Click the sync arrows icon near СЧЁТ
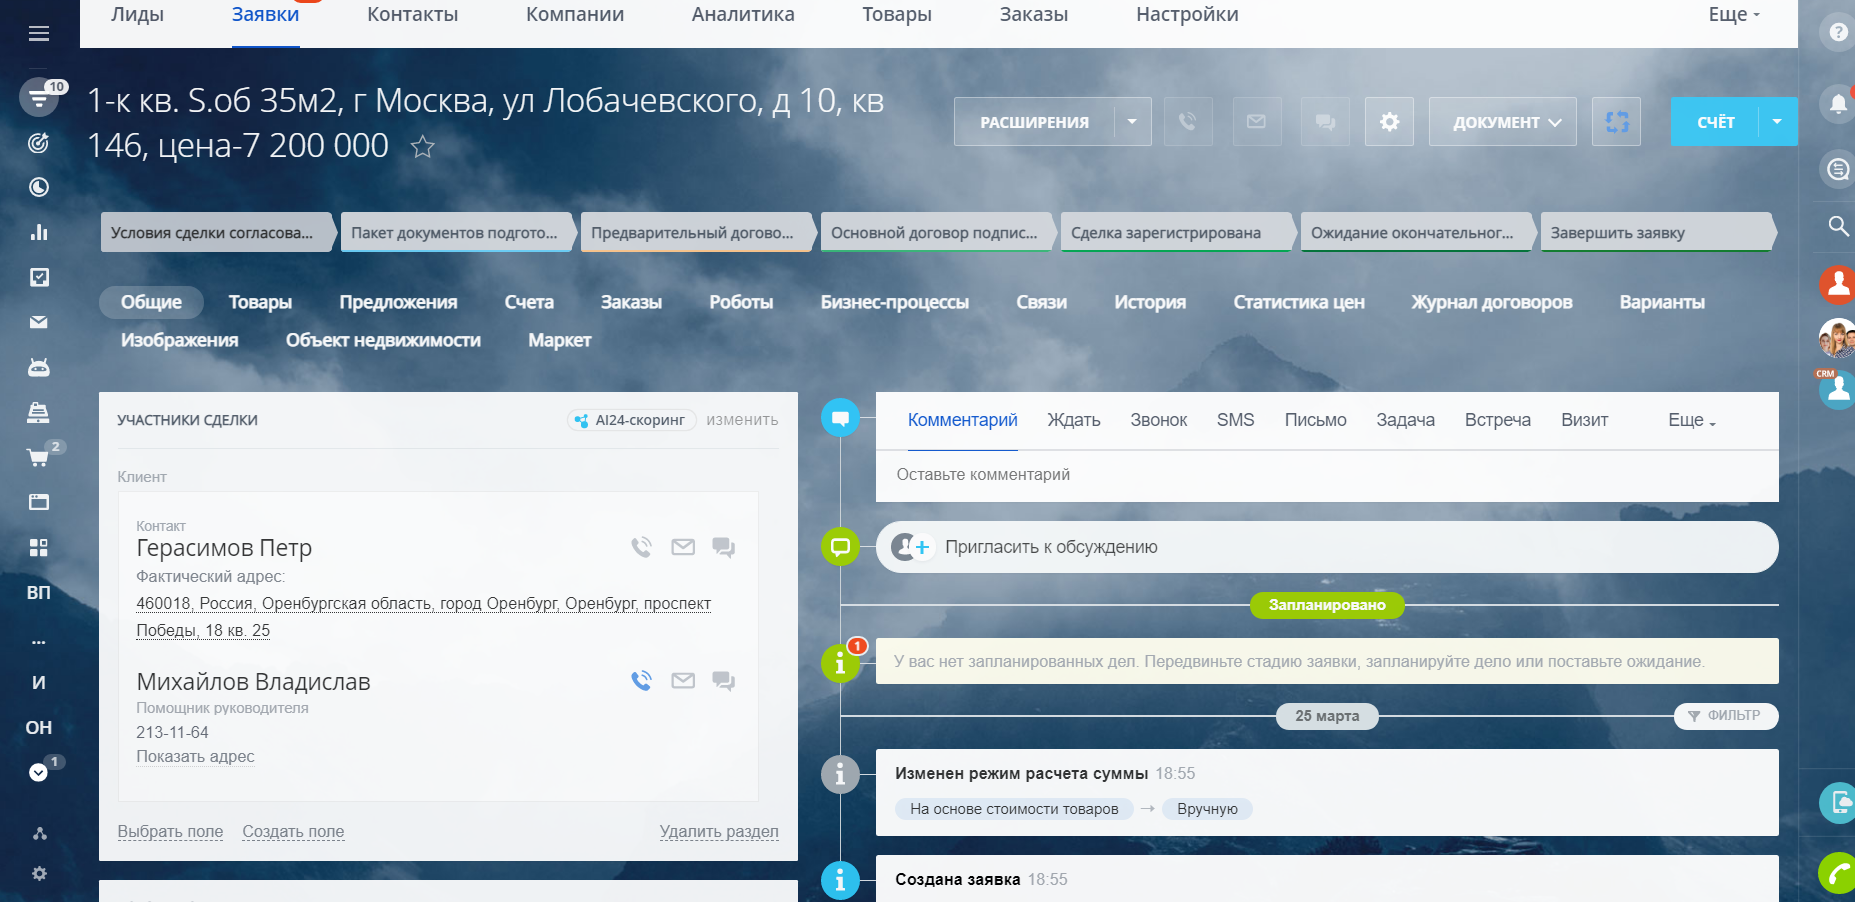 coord(1617,122)
